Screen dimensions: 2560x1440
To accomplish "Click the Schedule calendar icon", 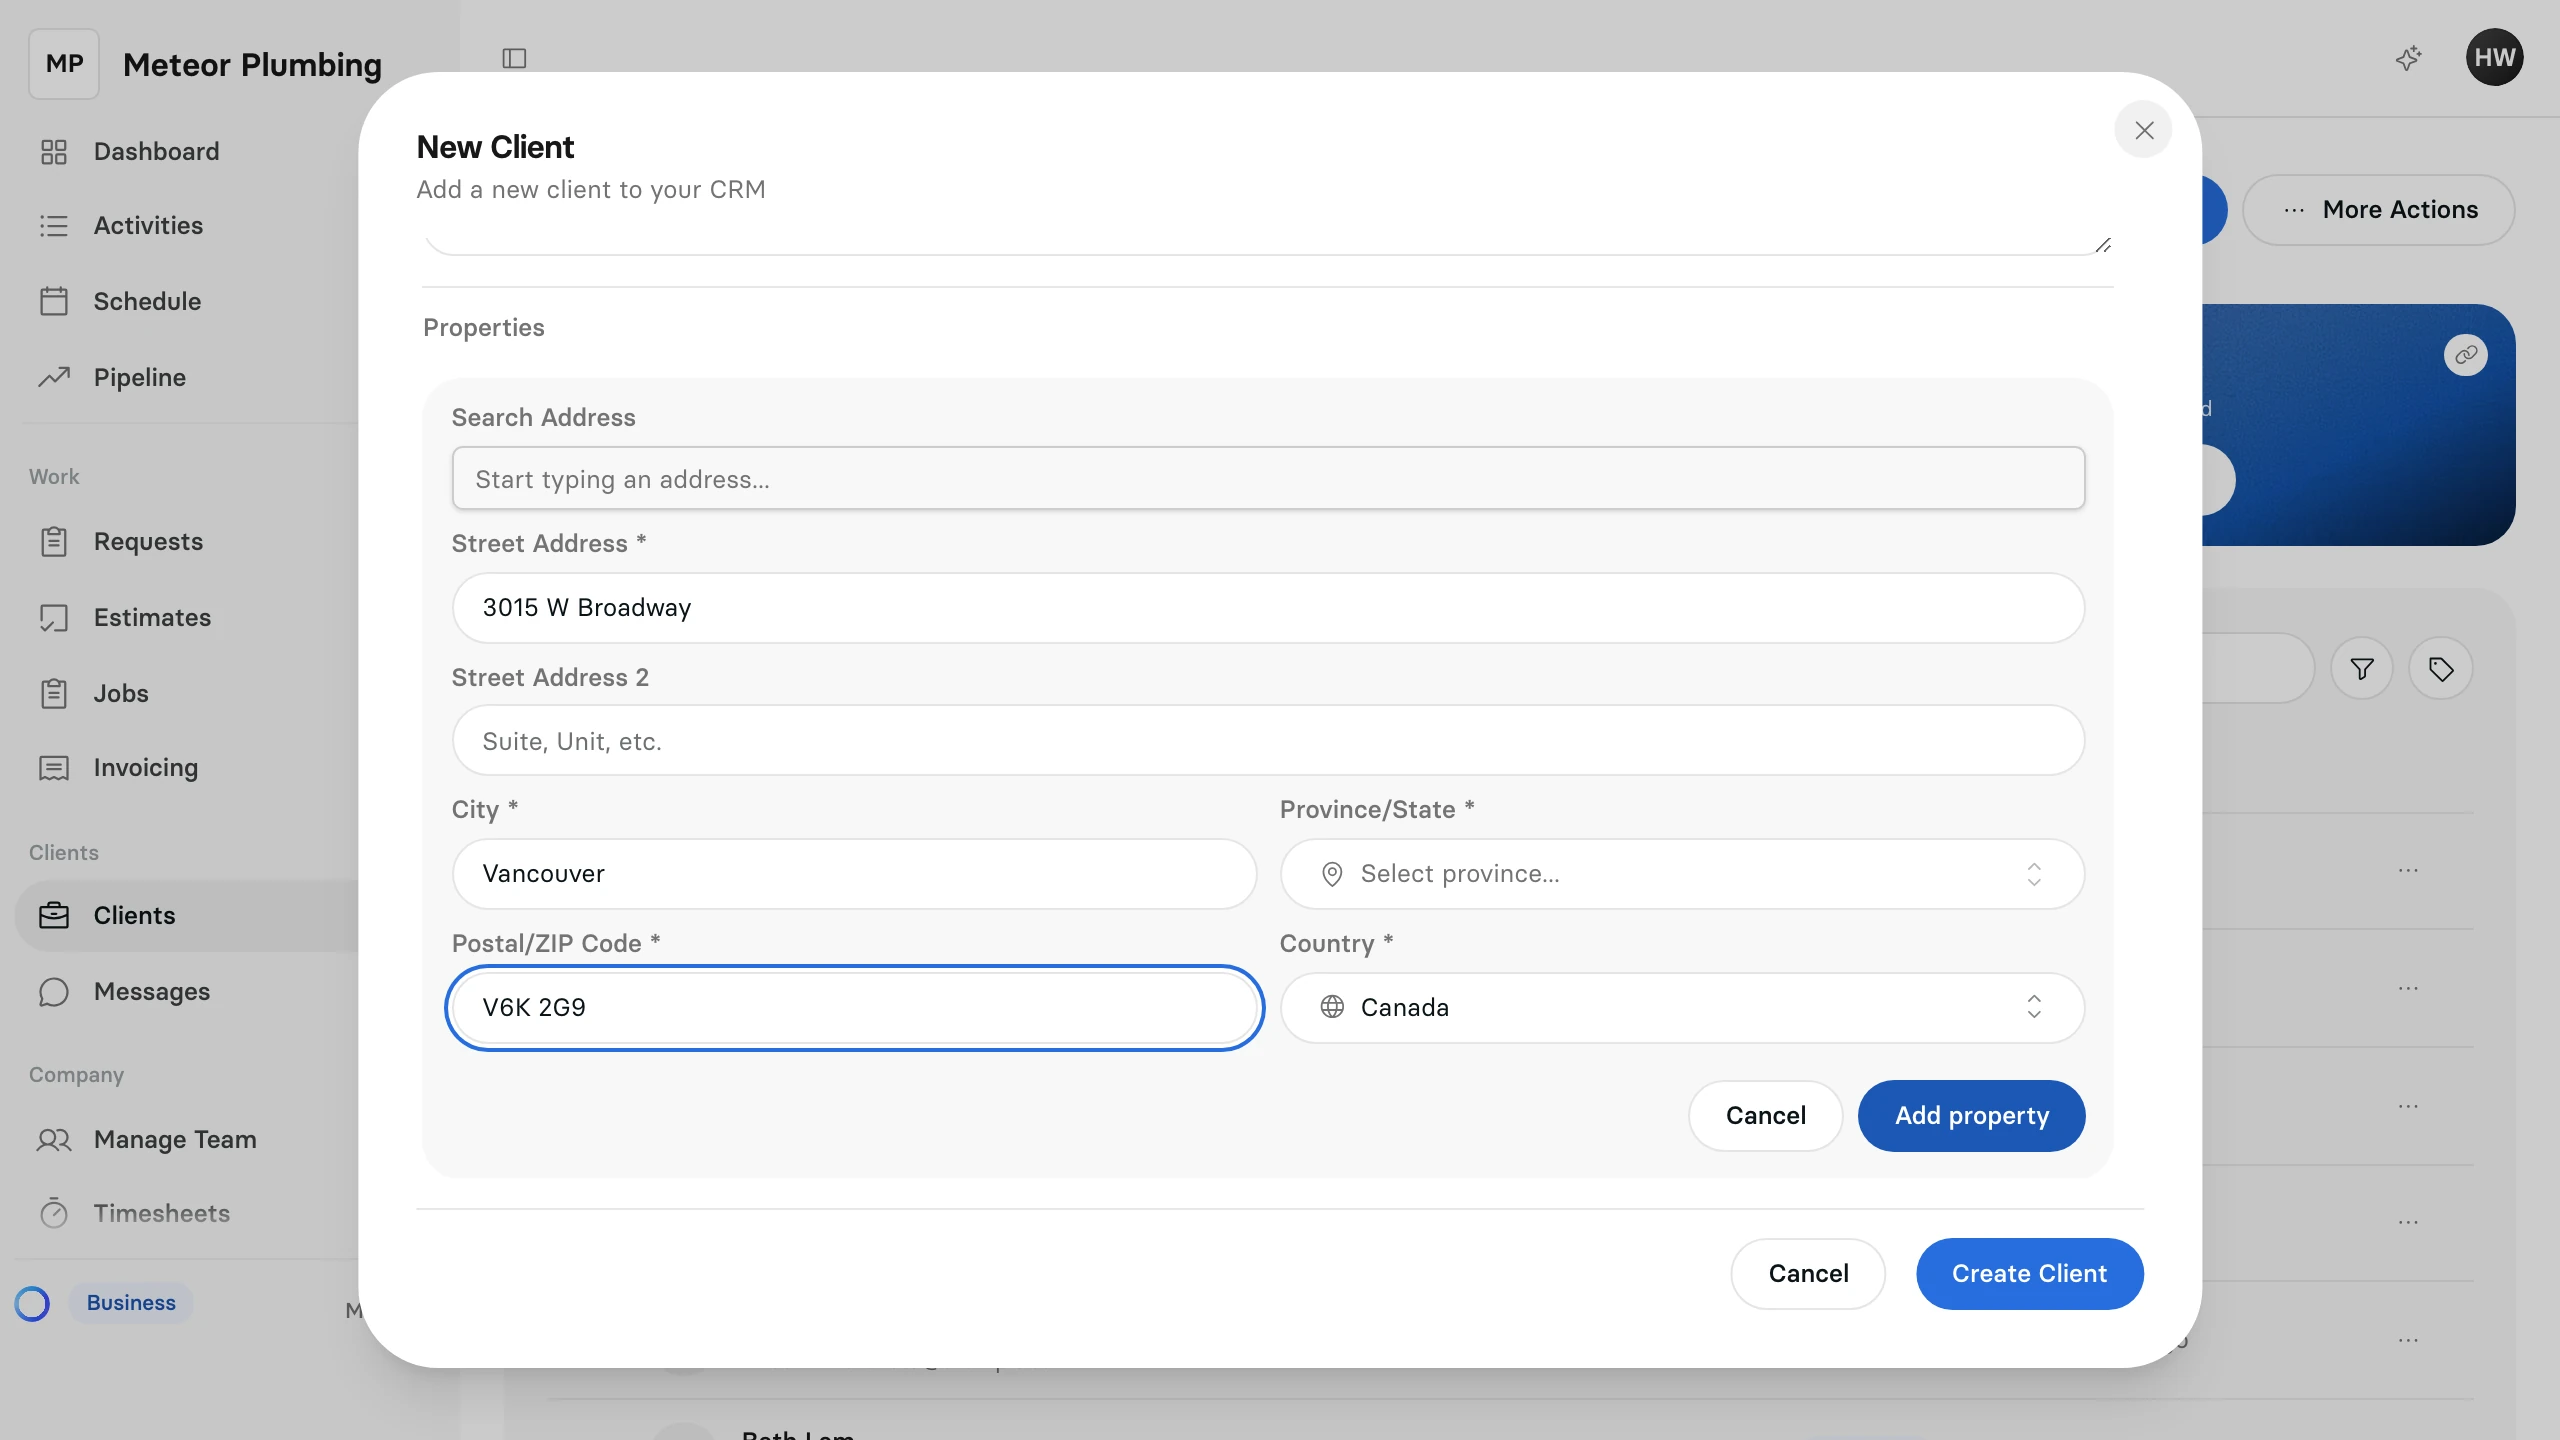I will [x=54, y=301].
